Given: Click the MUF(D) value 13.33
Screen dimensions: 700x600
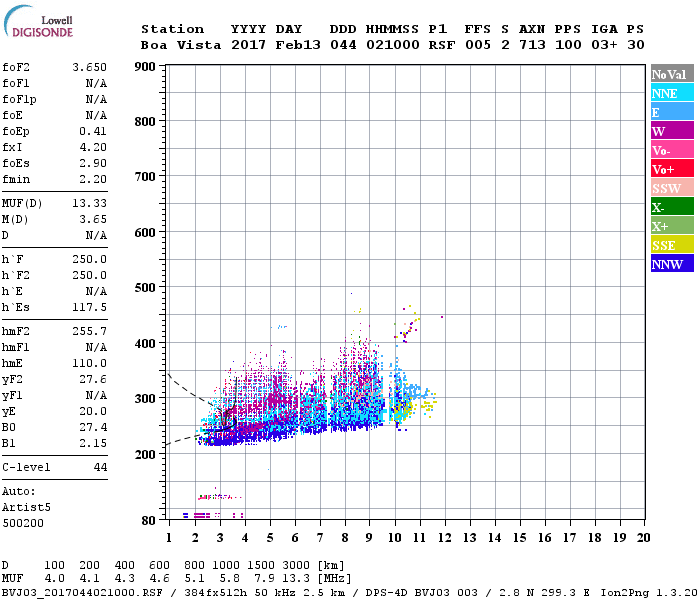Looking at the screenshot, I should [90, 203].
